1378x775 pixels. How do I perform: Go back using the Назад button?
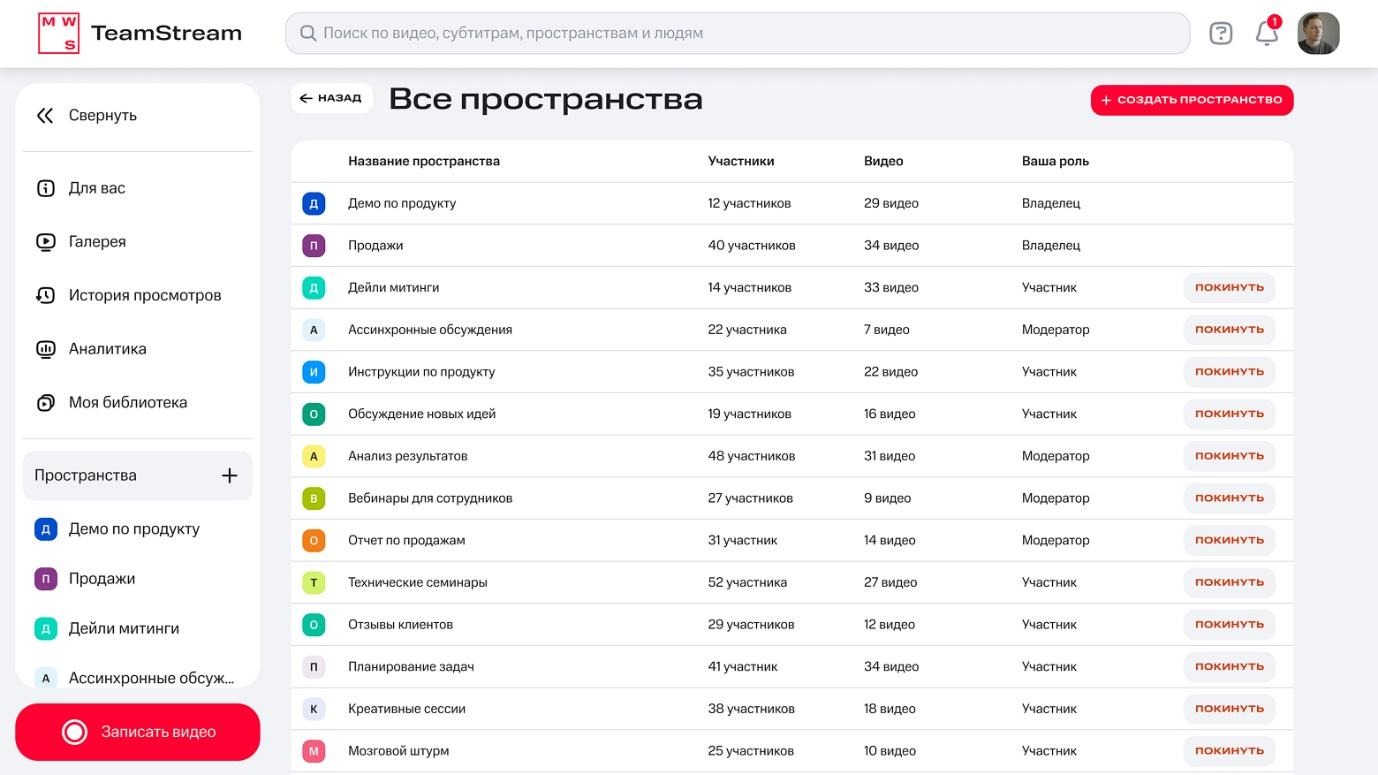tap(331, 97)
